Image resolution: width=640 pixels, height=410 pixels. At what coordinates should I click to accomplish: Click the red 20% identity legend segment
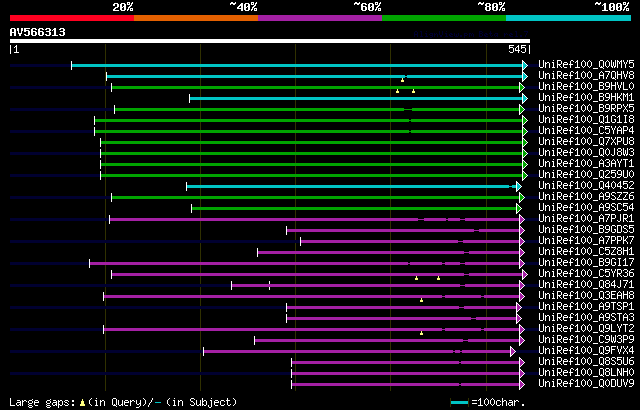[72, 18]
